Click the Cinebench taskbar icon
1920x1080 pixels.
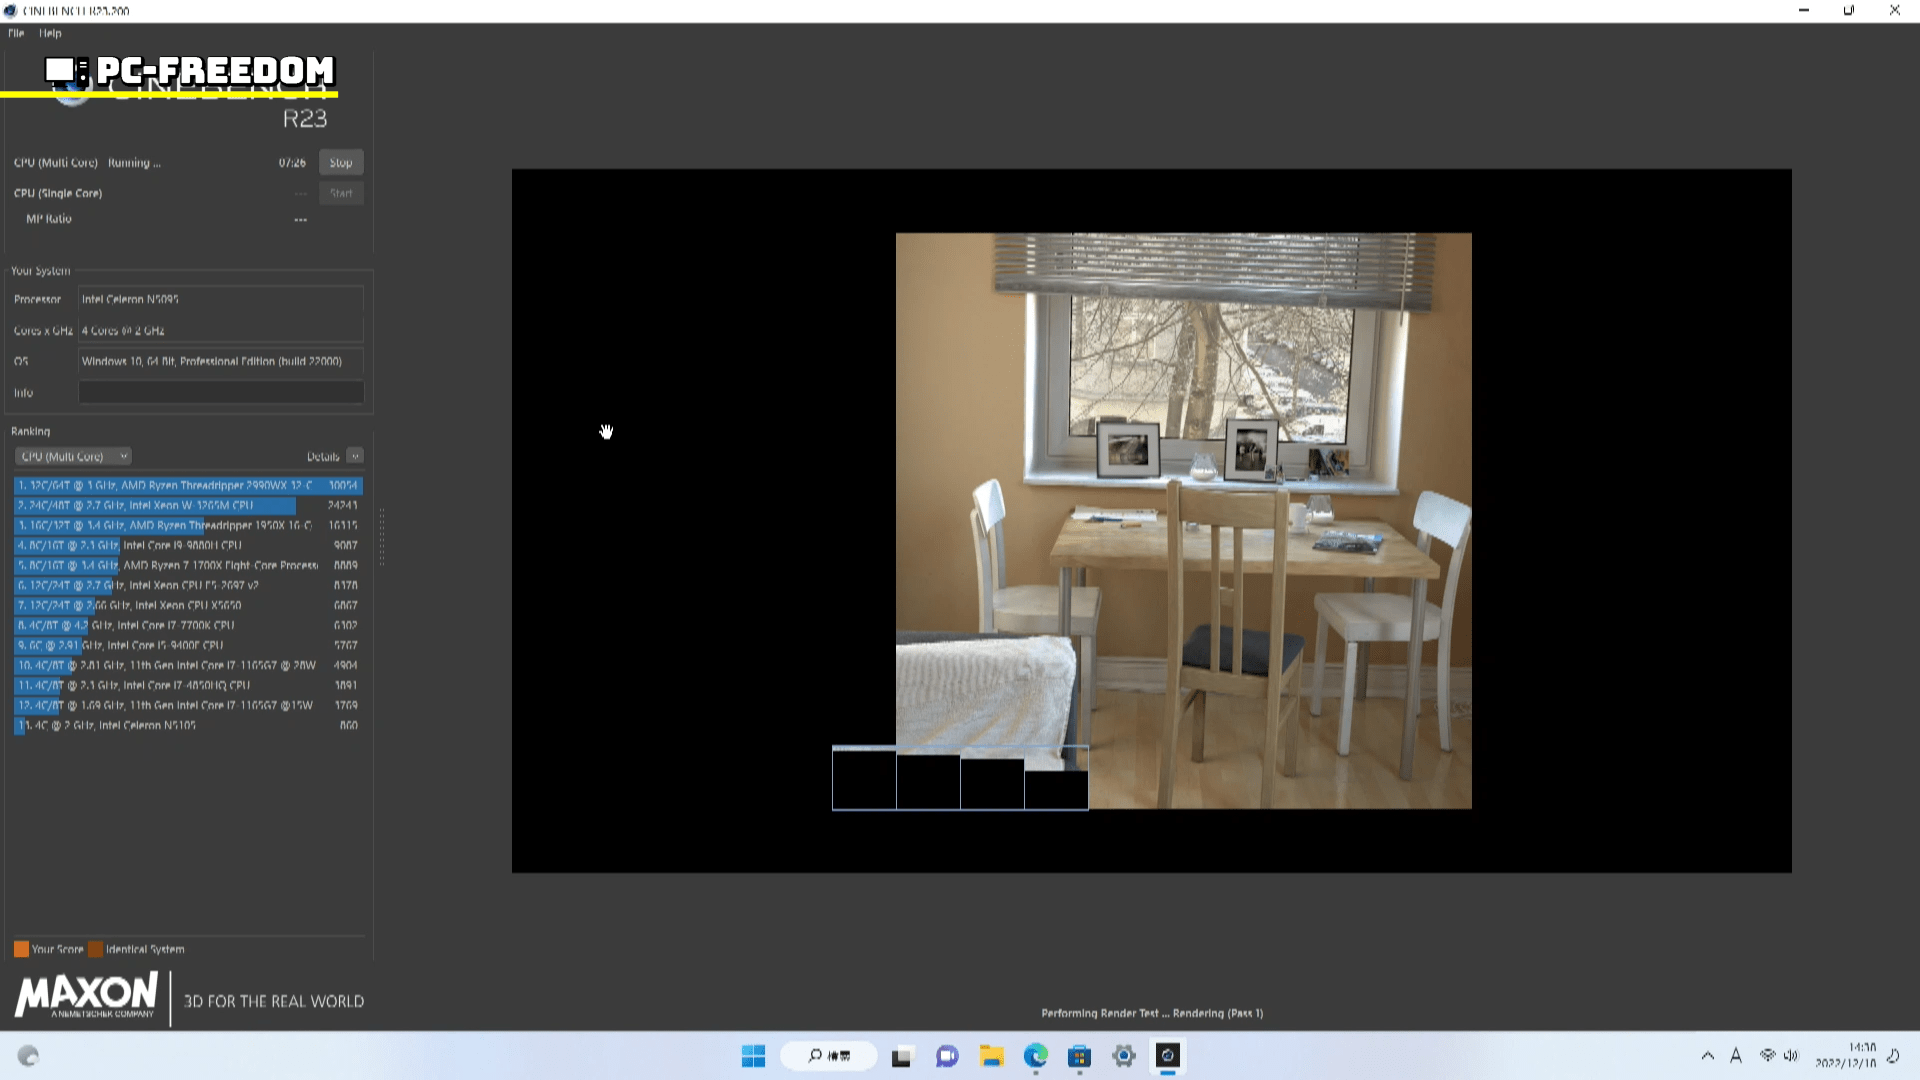point(1168,1056)
